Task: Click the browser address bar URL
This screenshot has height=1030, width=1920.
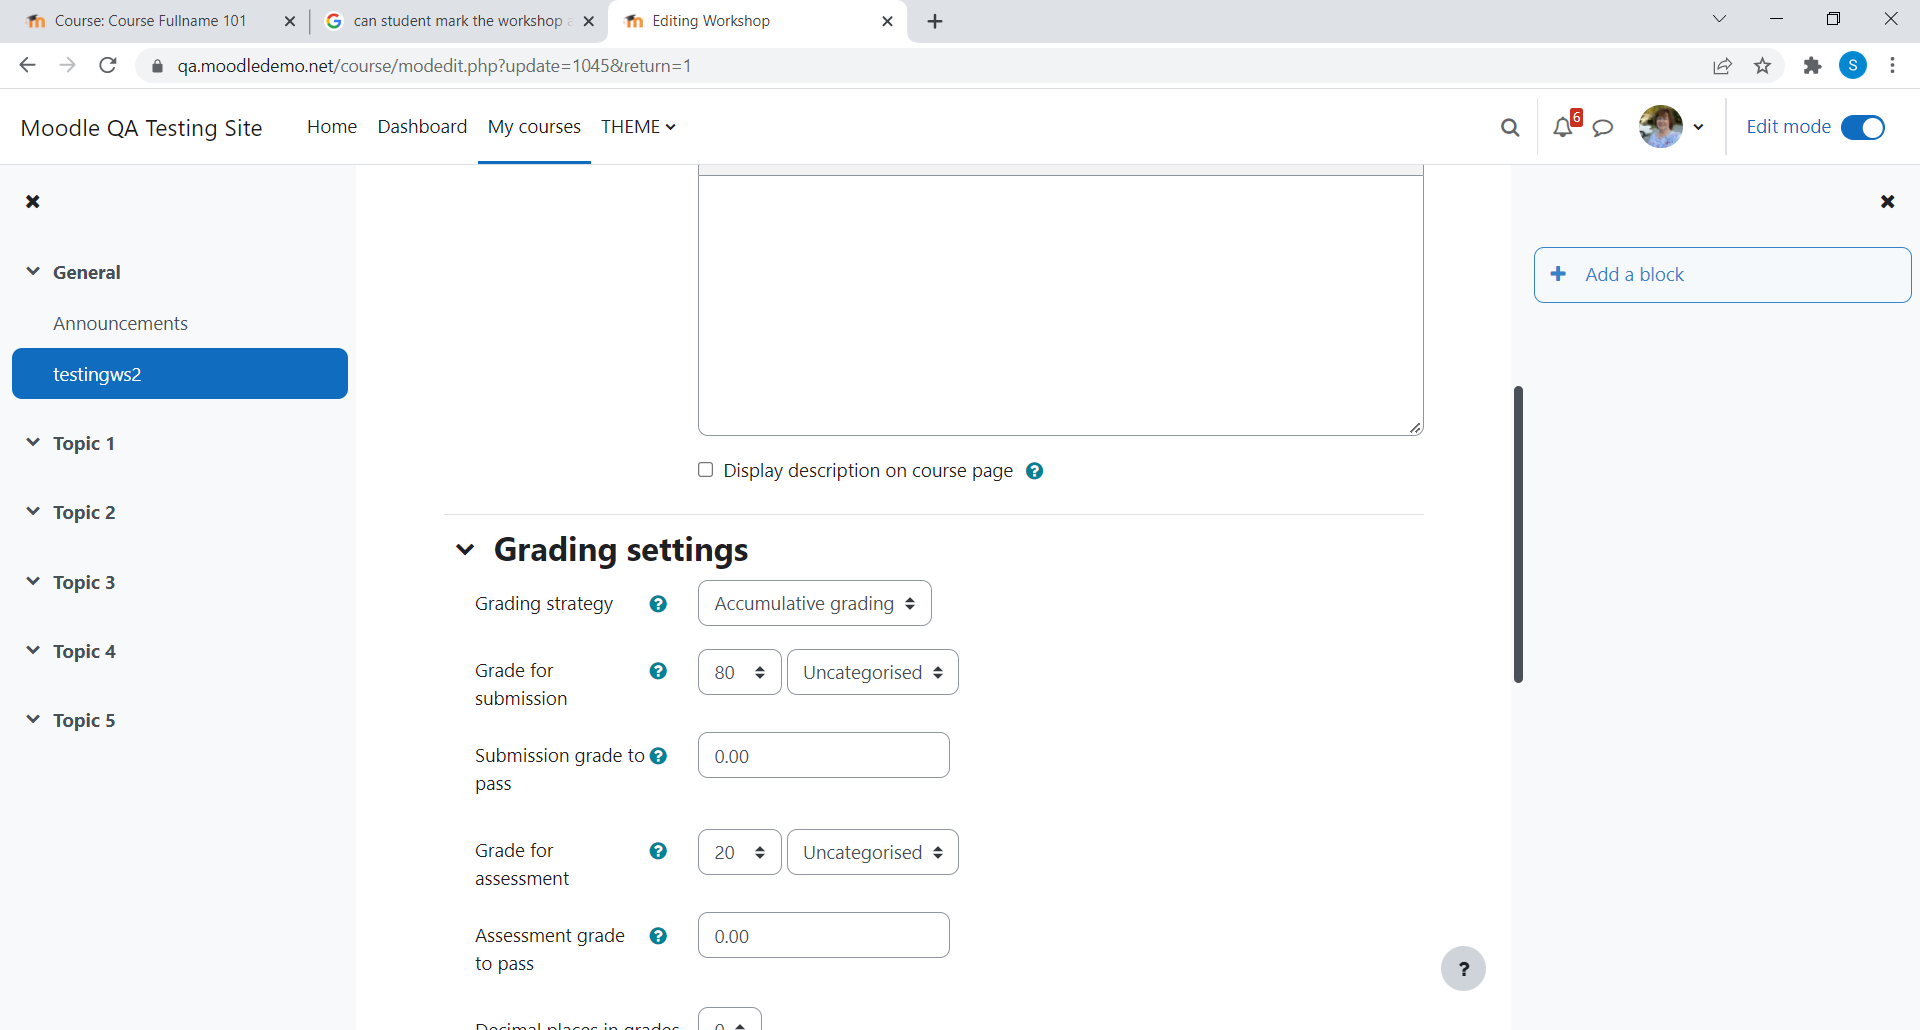Action: coord(434,66)
